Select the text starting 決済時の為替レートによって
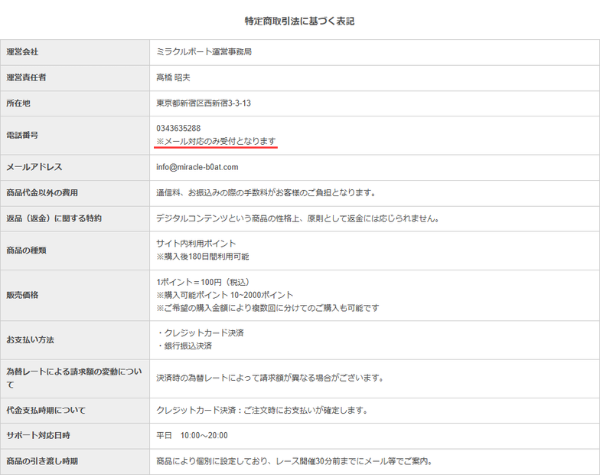Screen dimensions: 600x475 click(x=270, y=378)
